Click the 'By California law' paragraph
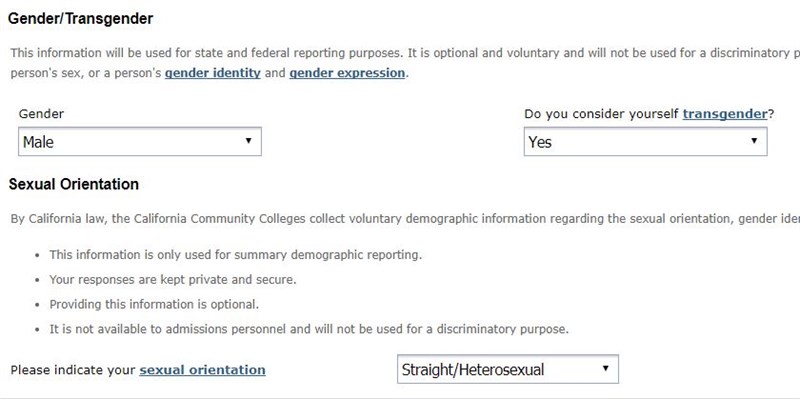Screen dimensions: 800x399 pos(405,219)
